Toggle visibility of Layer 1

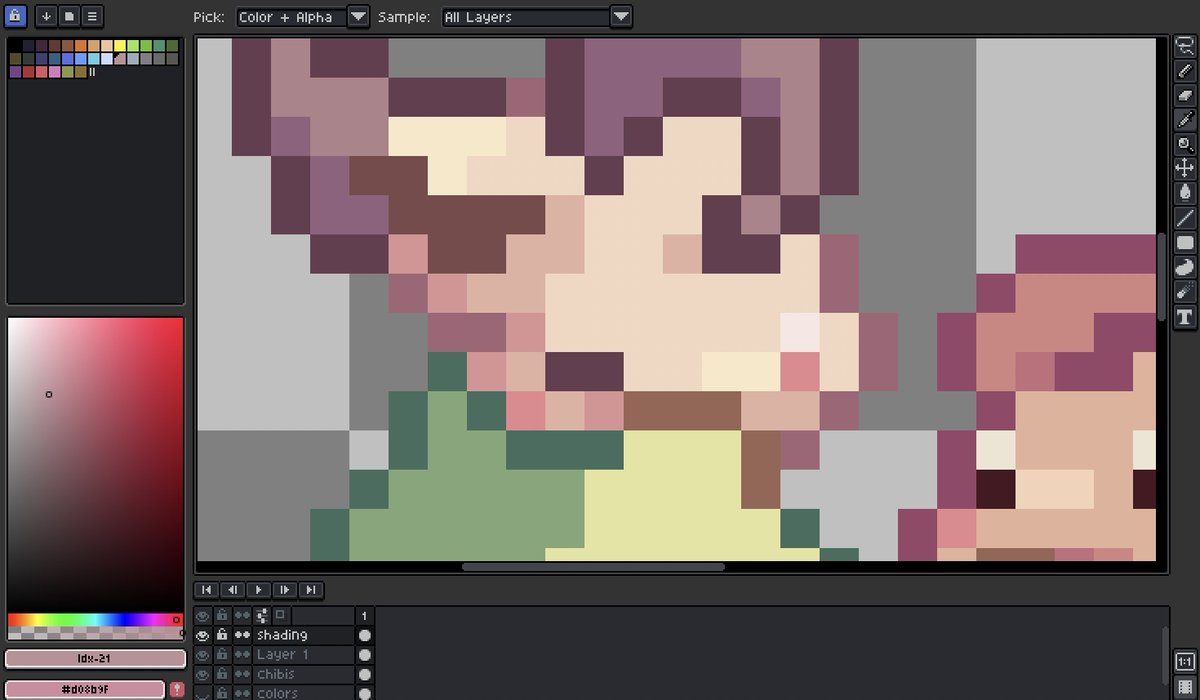pos(203,655)
